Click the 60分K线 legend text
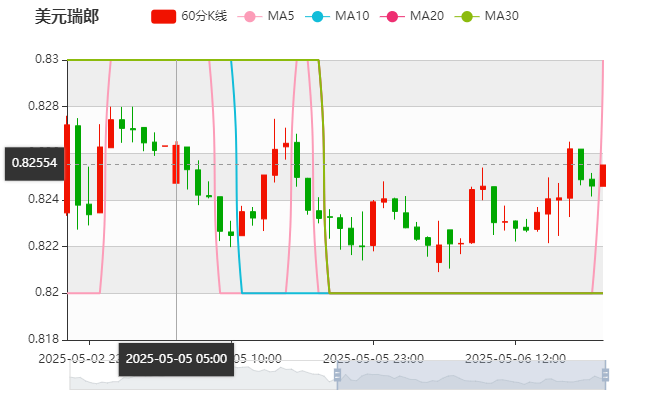Screen dimensions: 670x400 [x=204, y=17]
